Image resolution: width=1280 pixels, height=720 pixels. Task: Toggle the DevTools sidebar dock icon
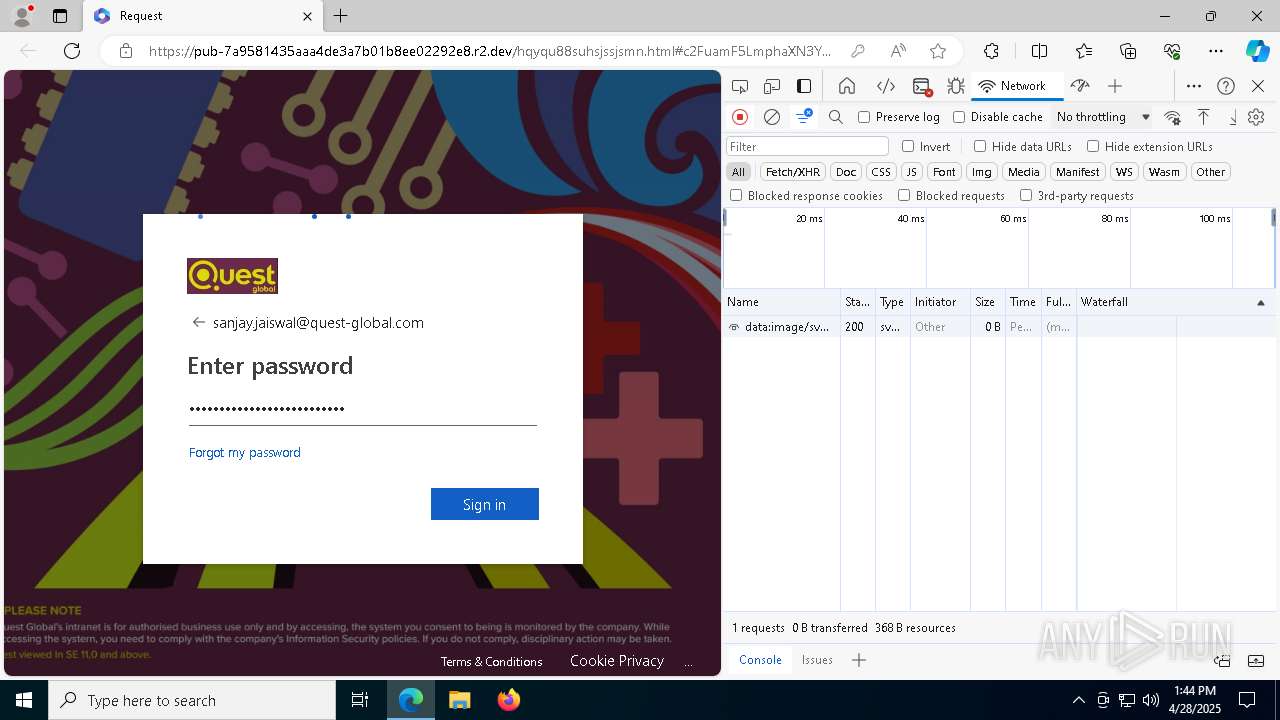(804, 86)
